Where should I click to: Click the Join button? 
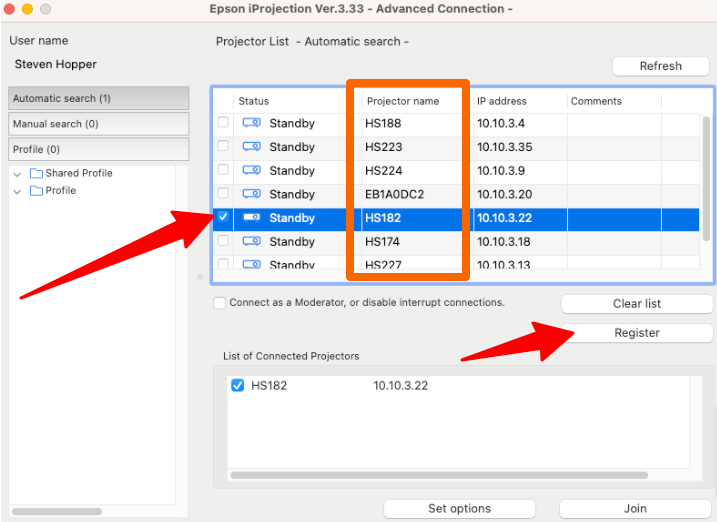[x=635, y=508]
